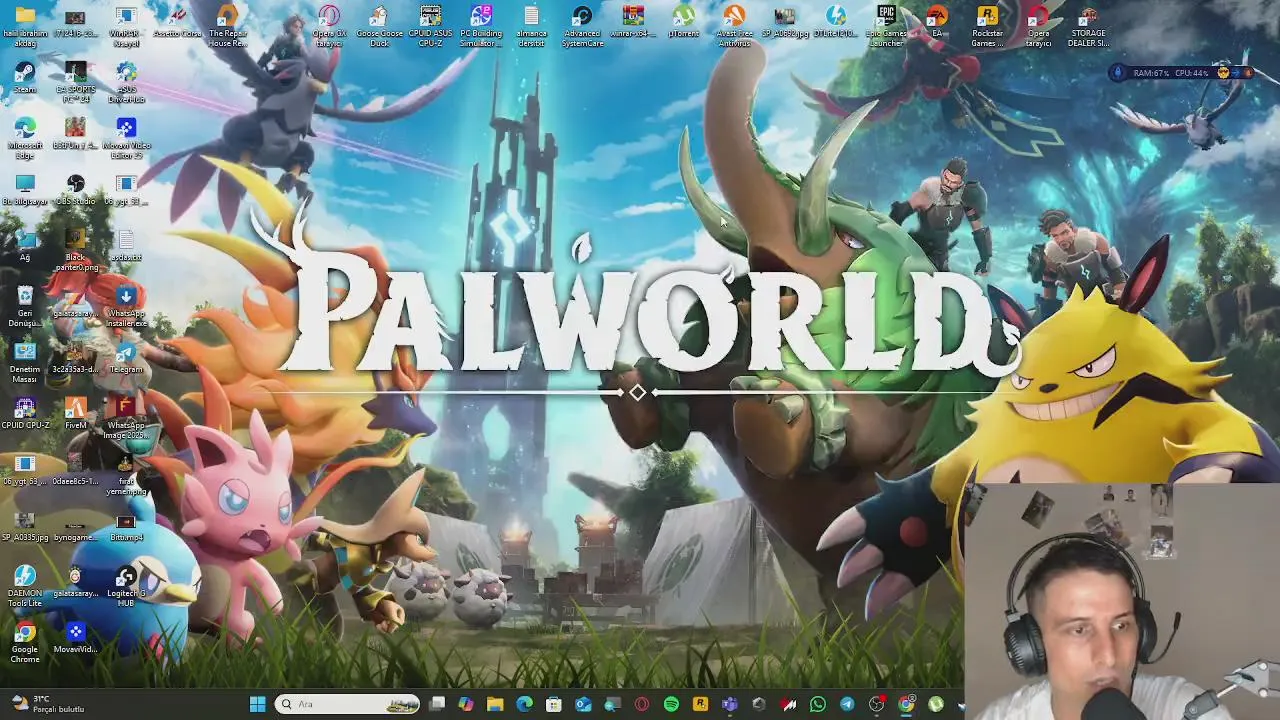The width and height of the screenshot is (1280, 720).
Task: Launch OBS Studio shortcut
Action: [75, 190]
